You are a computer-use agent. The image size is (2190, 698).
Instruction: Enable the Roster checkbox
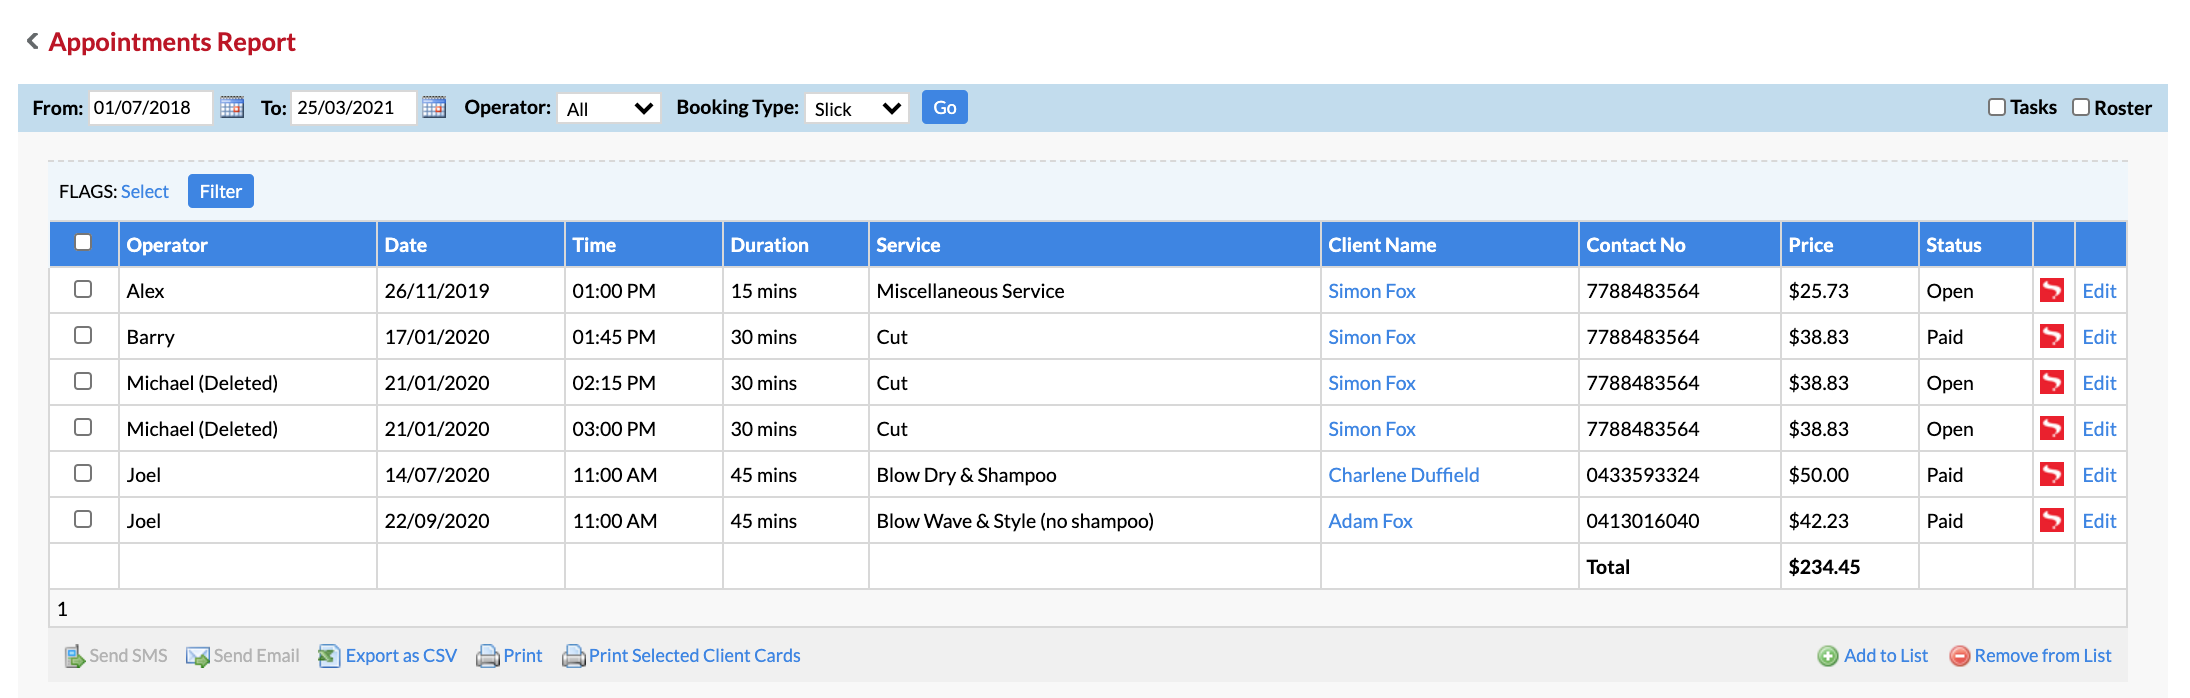(x=2080, y=107)
